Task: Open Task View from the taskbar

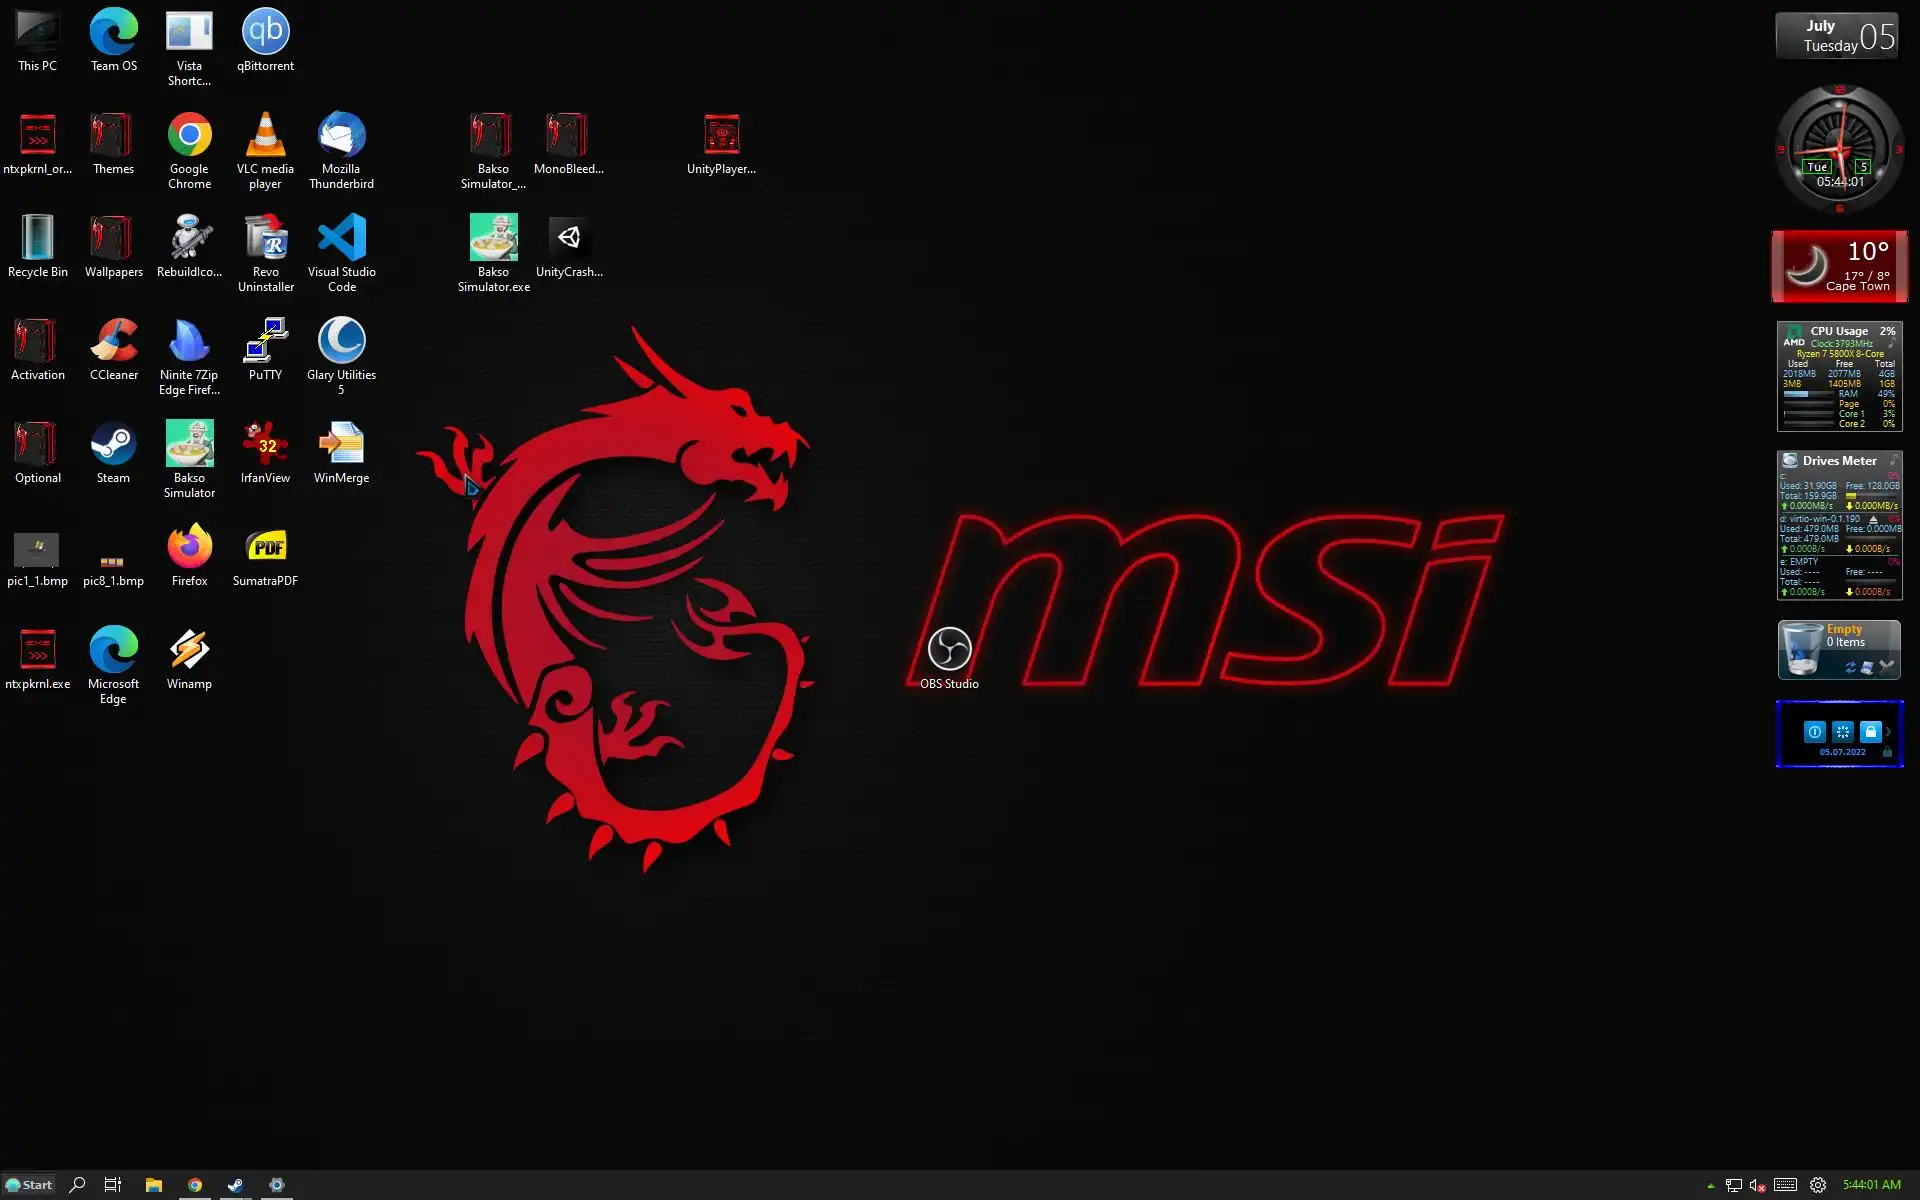Action: pos(113,1185)
